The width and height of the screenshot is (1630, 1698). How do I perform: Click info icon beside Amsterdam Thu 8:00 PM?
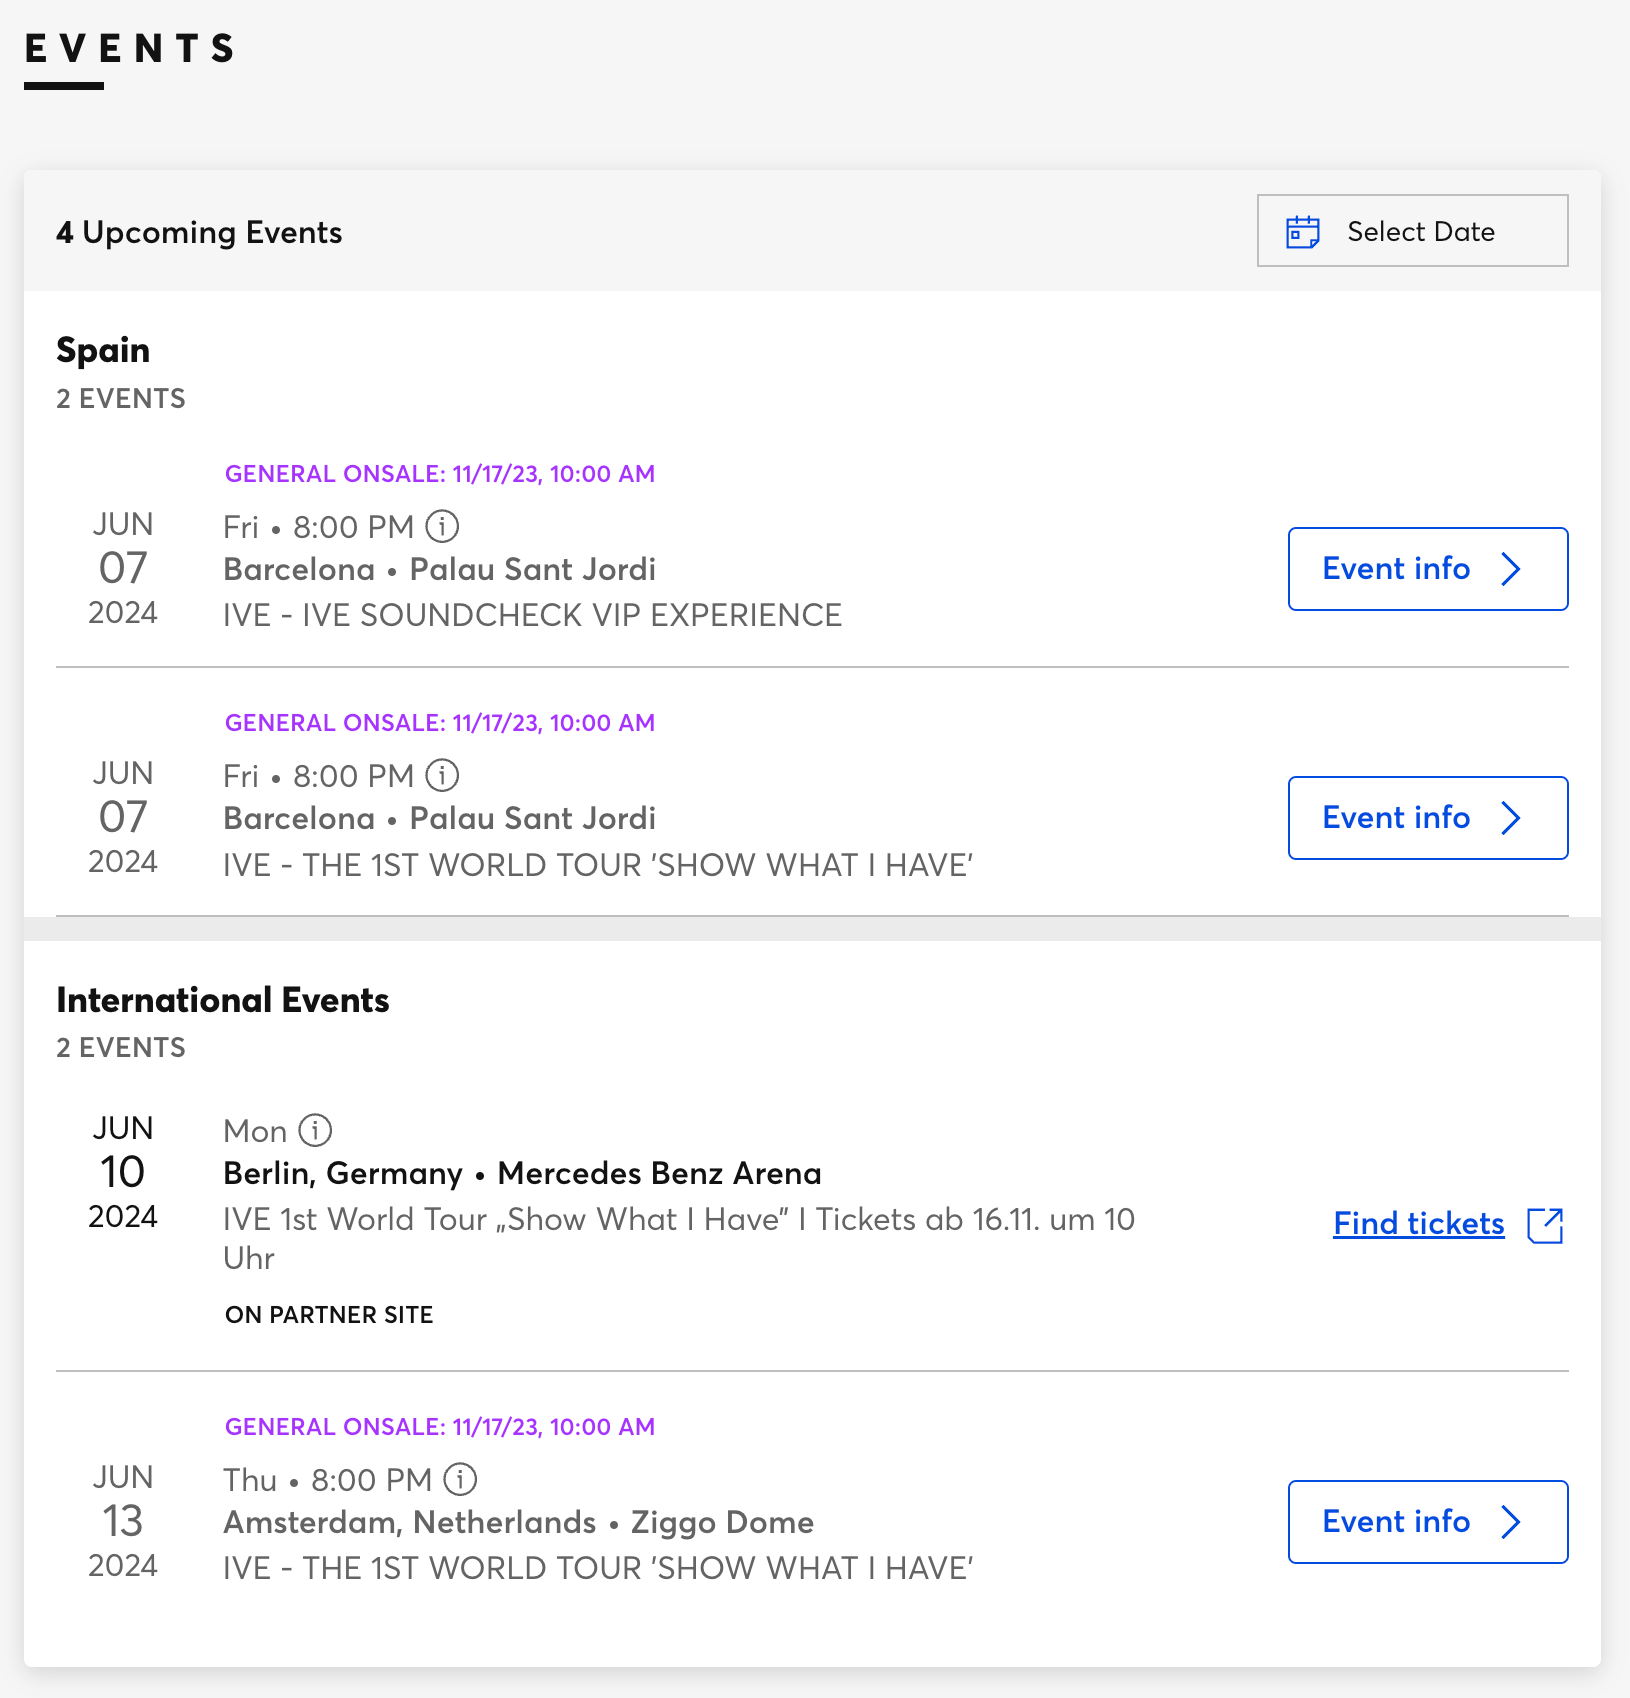[460, 1479]
